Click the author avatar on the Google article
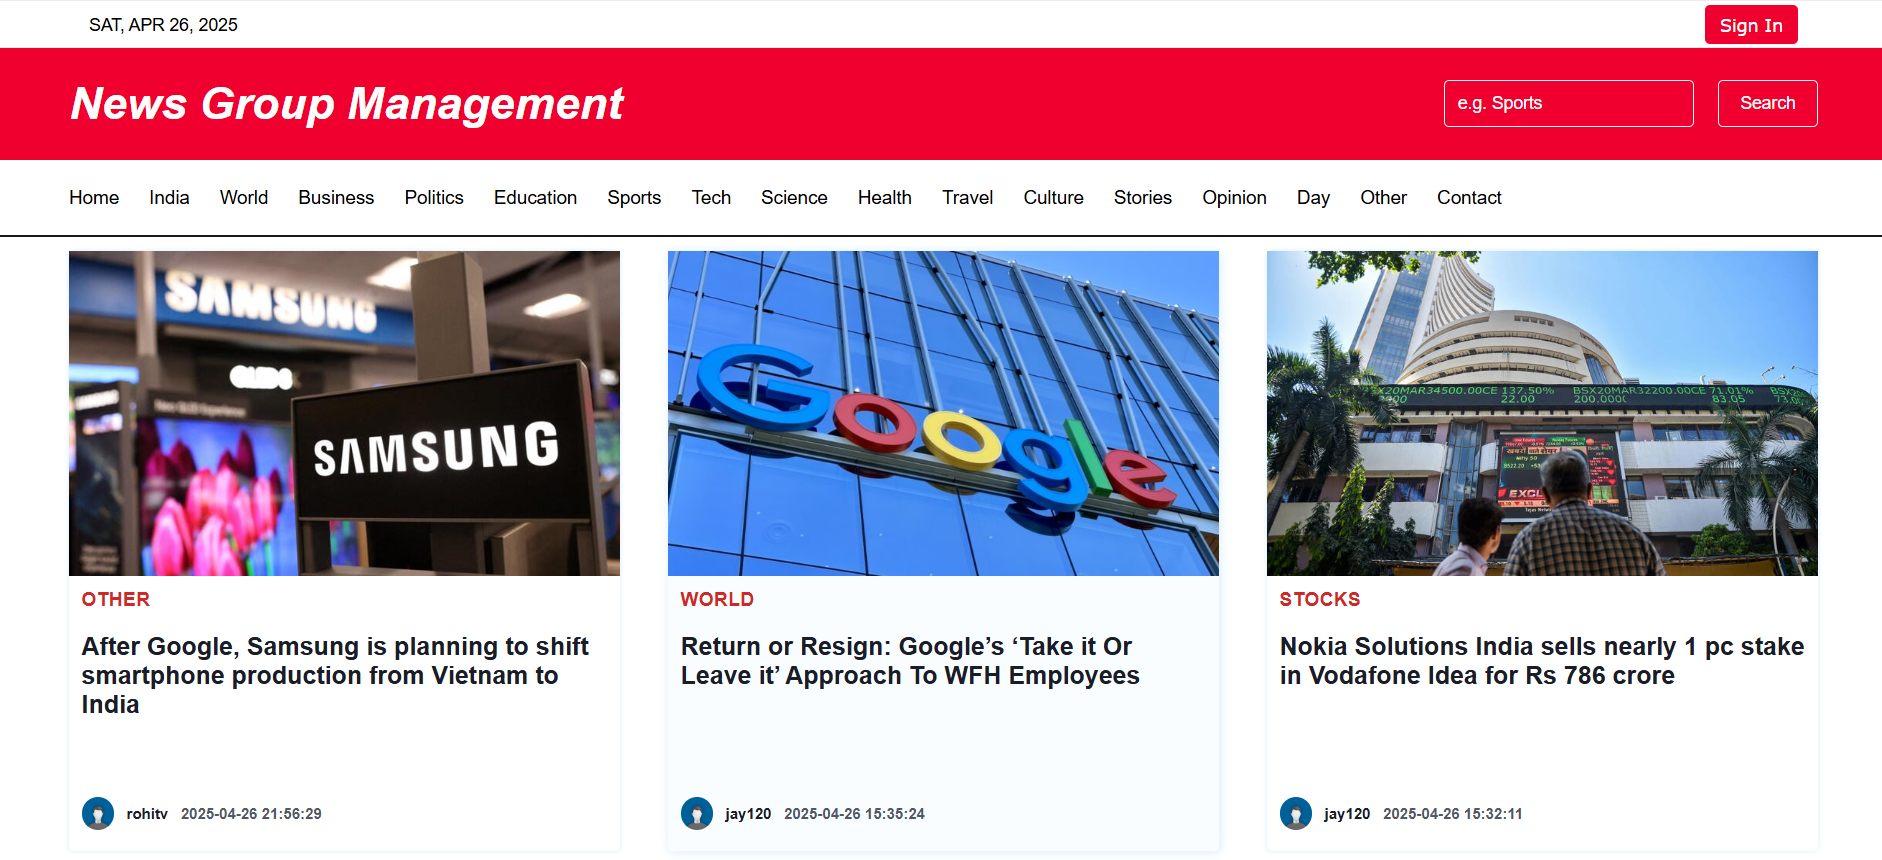 (x=697, y=813)
